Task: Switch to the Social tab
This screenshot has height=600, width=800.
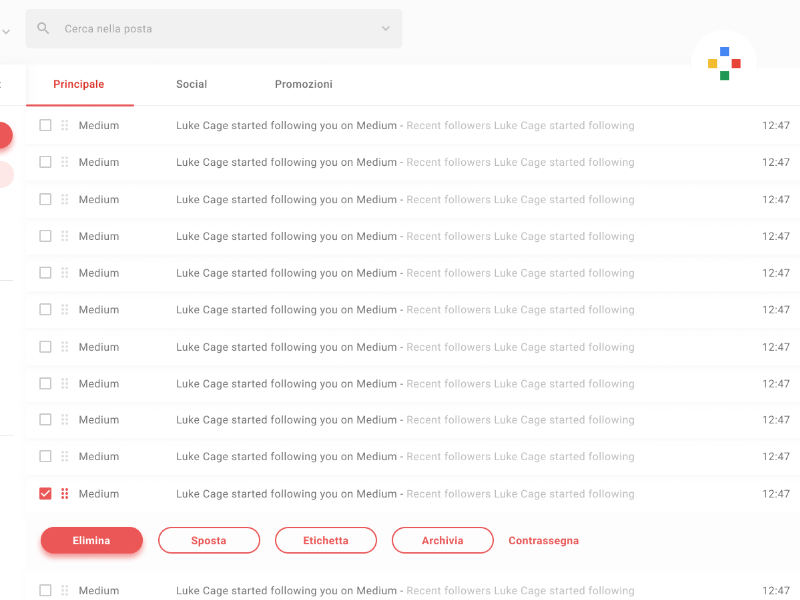Action: tap(191, 84)
